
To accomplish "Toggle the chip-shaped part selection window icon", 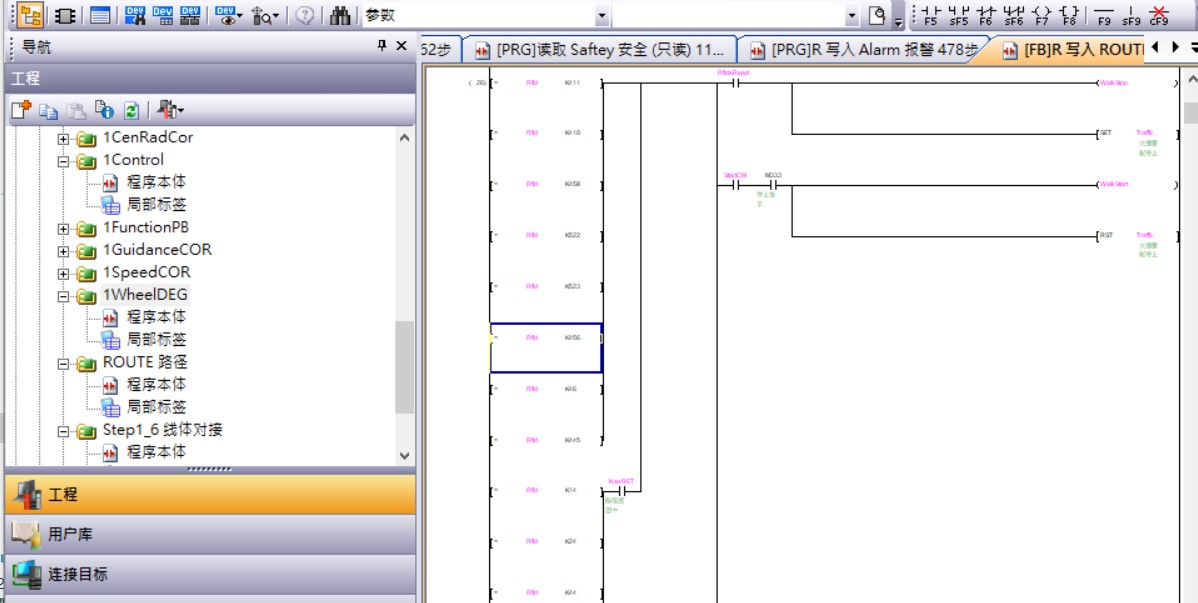I will coord(64,15).
